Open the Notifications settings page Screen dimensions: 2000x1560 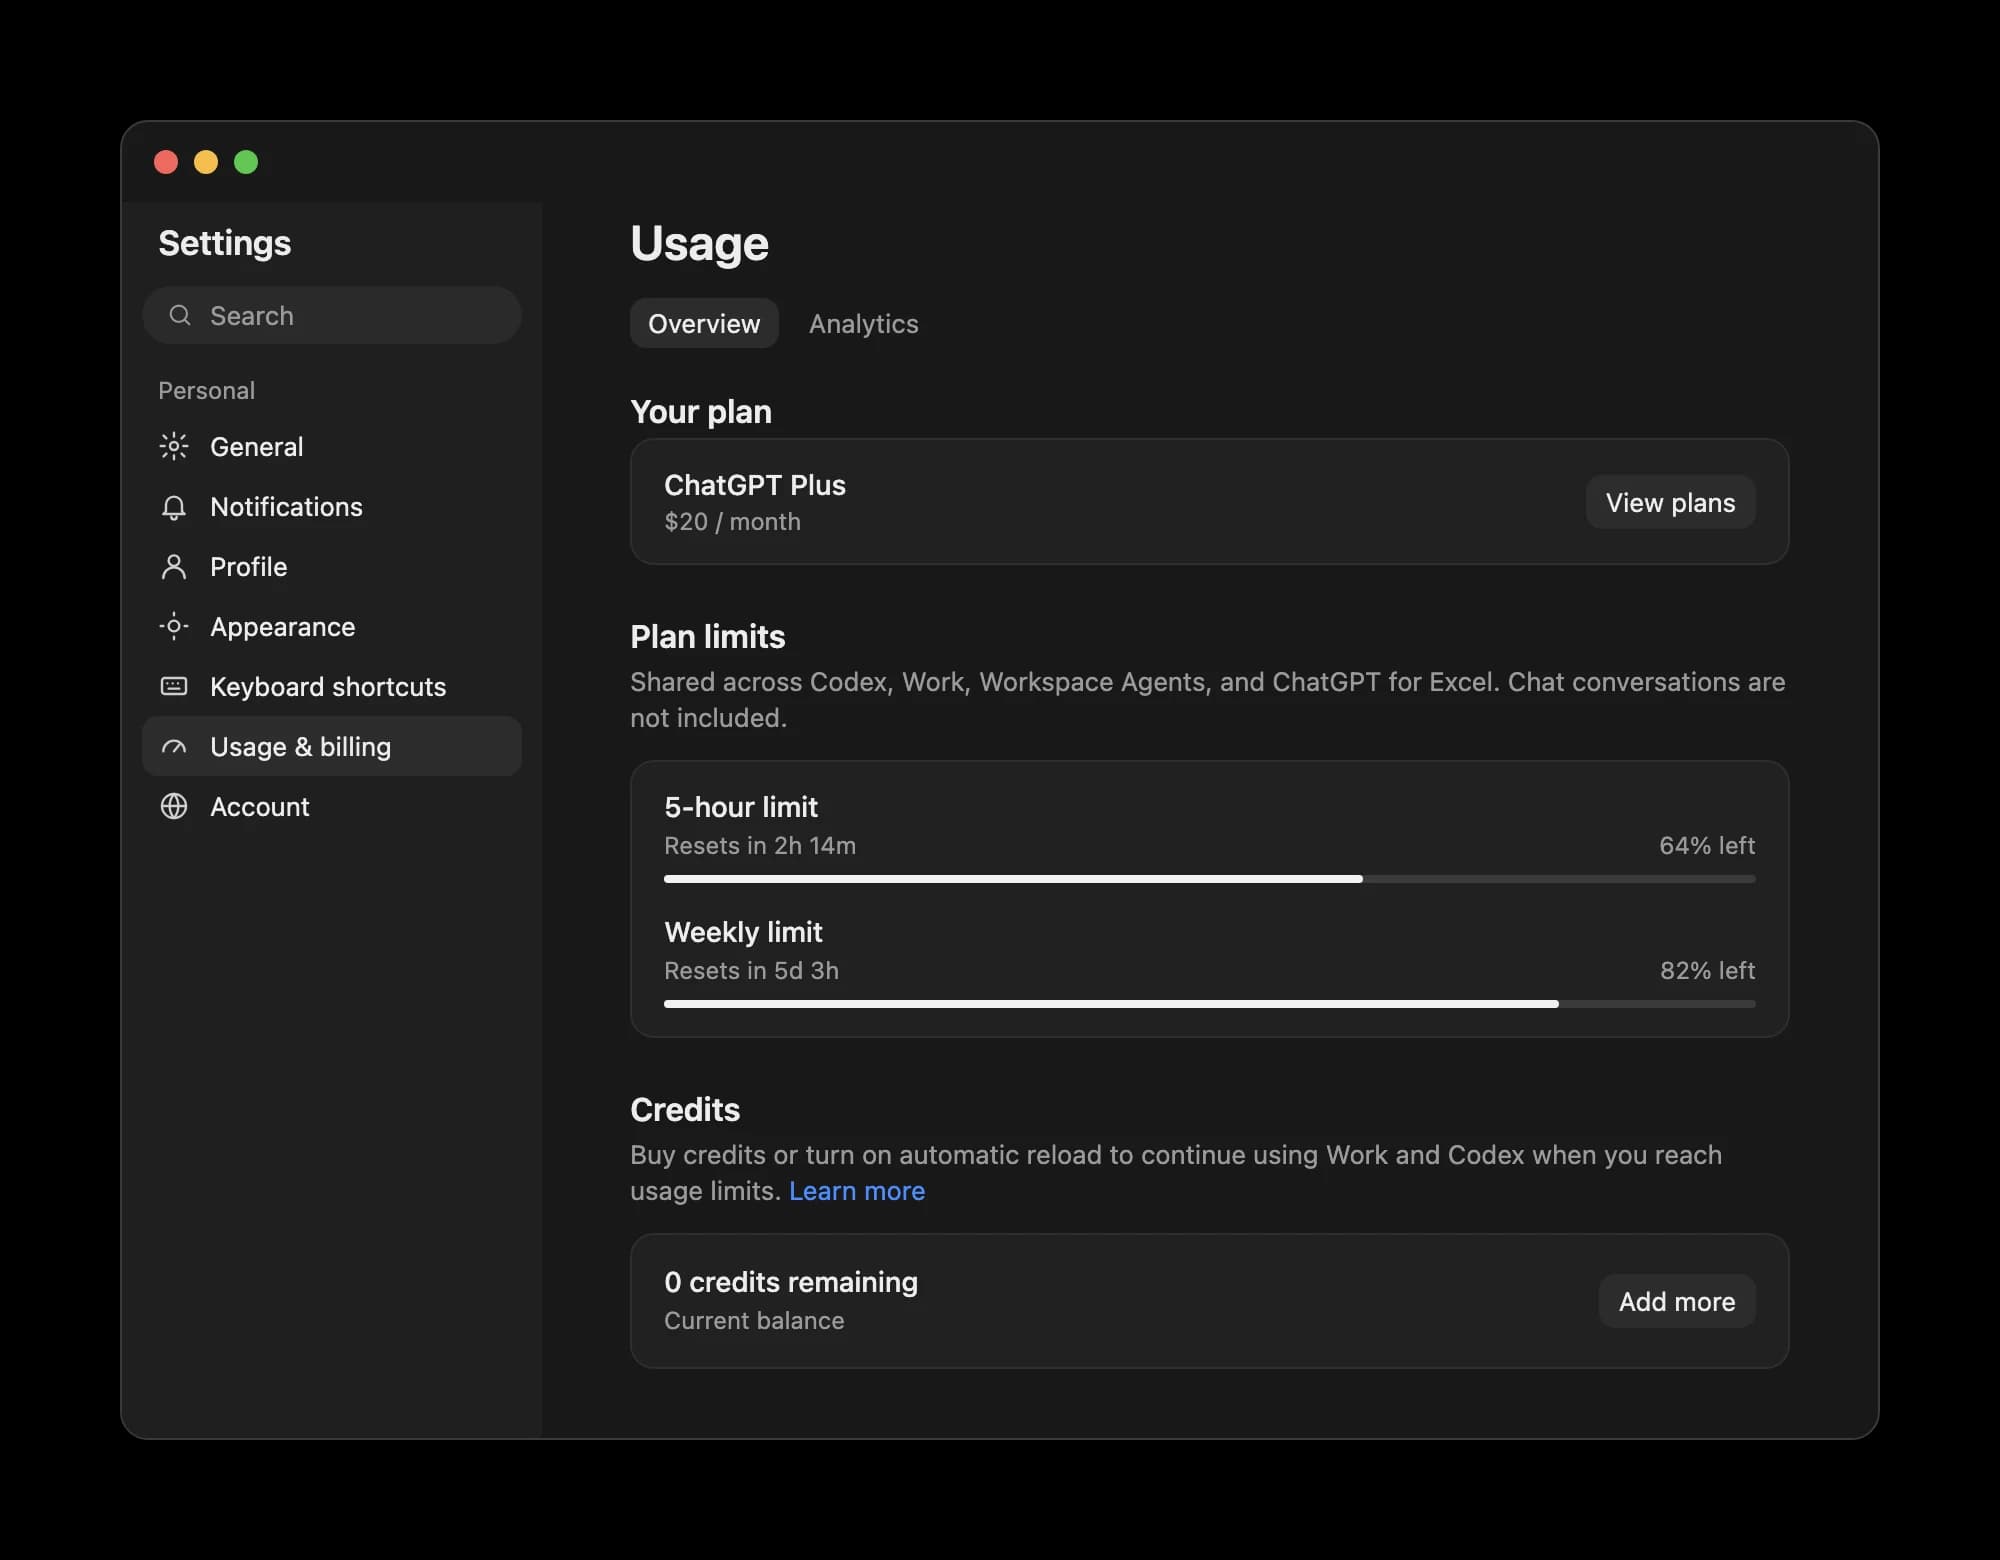click(332, 507)
